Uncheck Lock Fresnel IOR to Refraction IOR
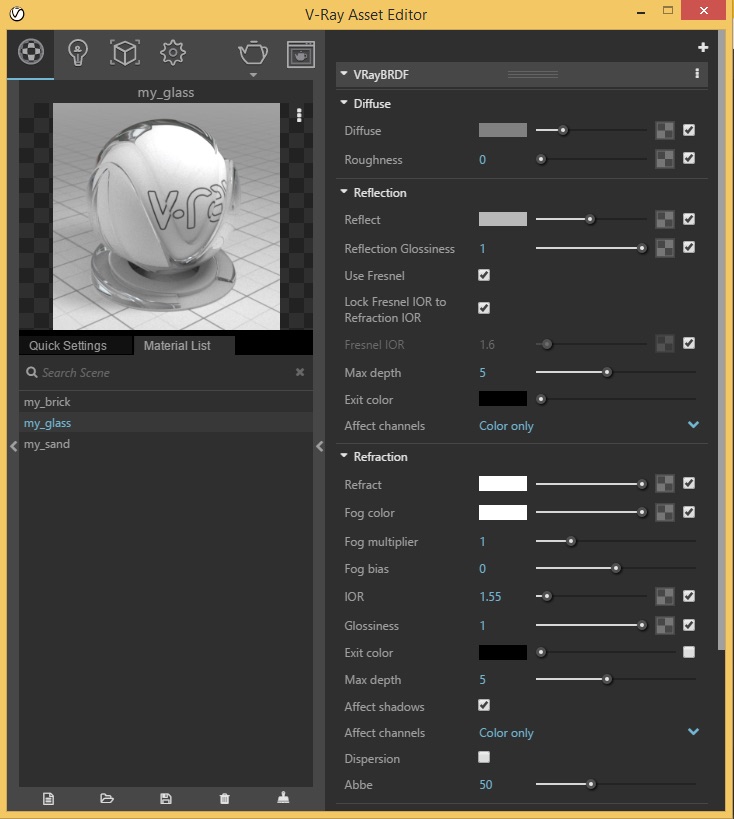This screenshot has height=819, width=734. coord(484,308)
